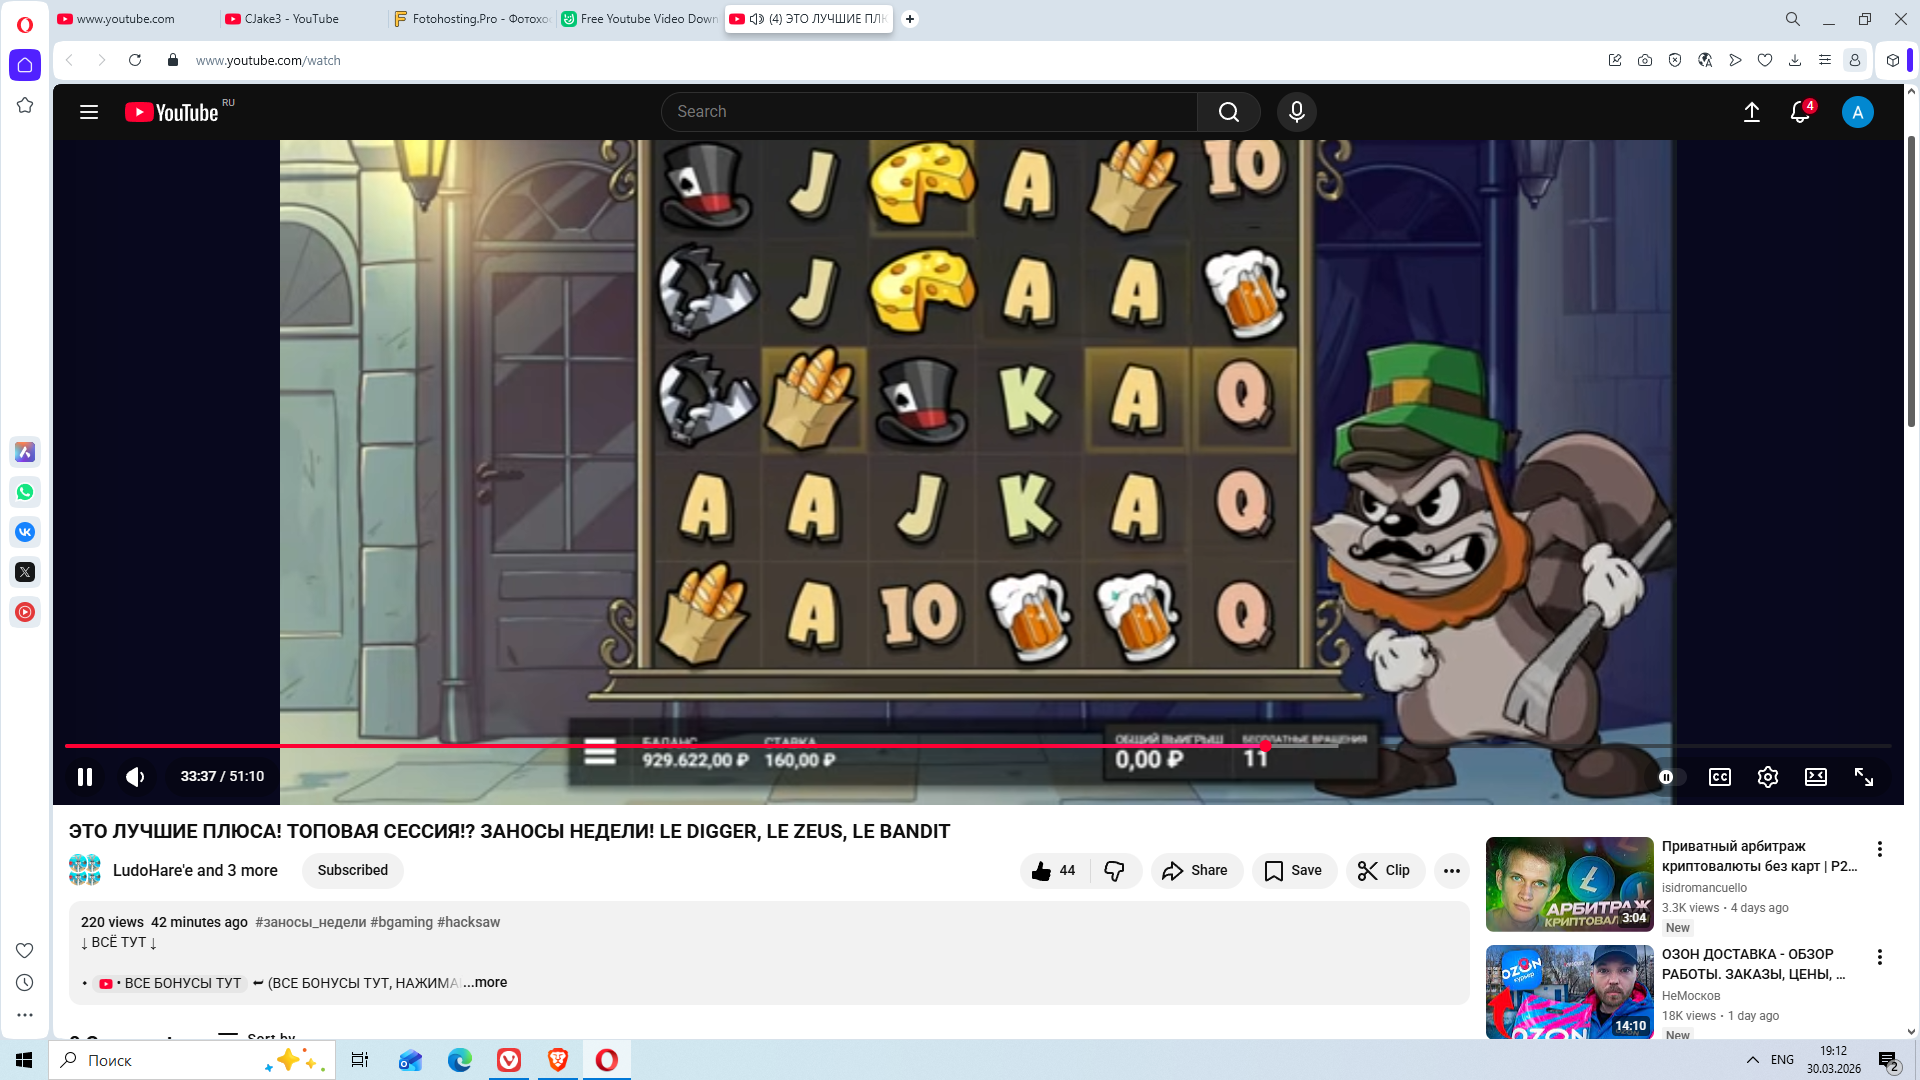
Task: Click the video upload create icon
Action: [1751, 112]
